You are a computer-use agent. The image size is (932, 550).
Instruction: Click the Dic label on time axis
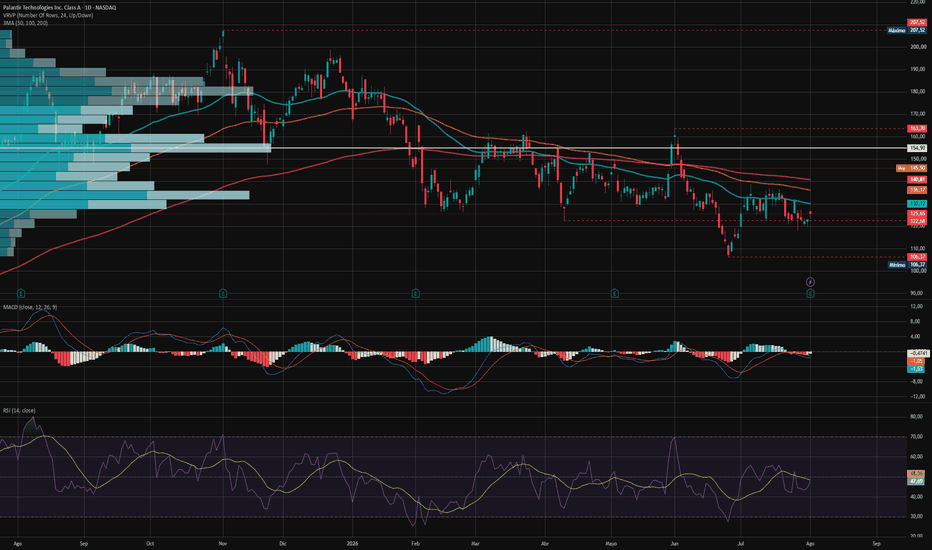tap(282, 543)
